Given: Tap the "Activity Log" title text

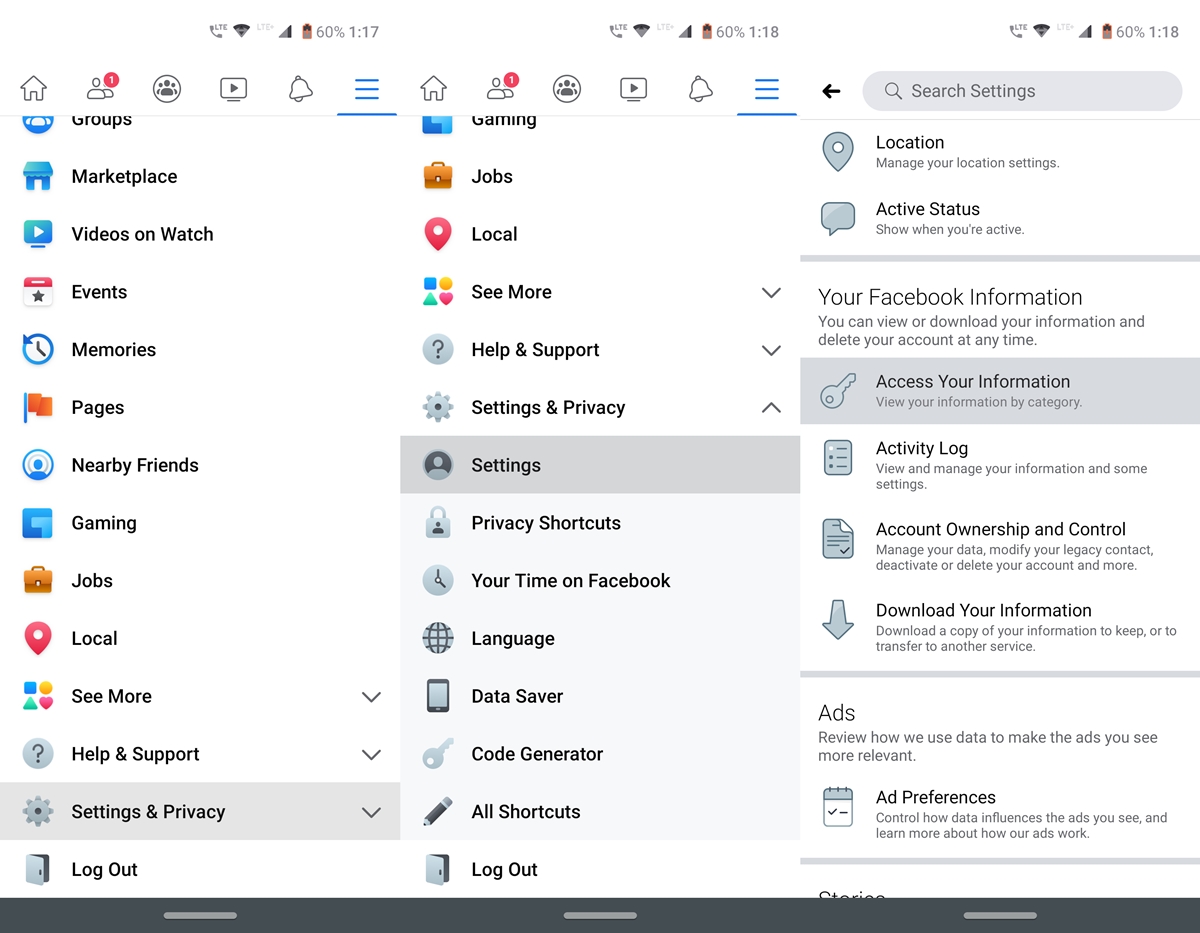Looking at the screenshot, I should click(922, 449).
